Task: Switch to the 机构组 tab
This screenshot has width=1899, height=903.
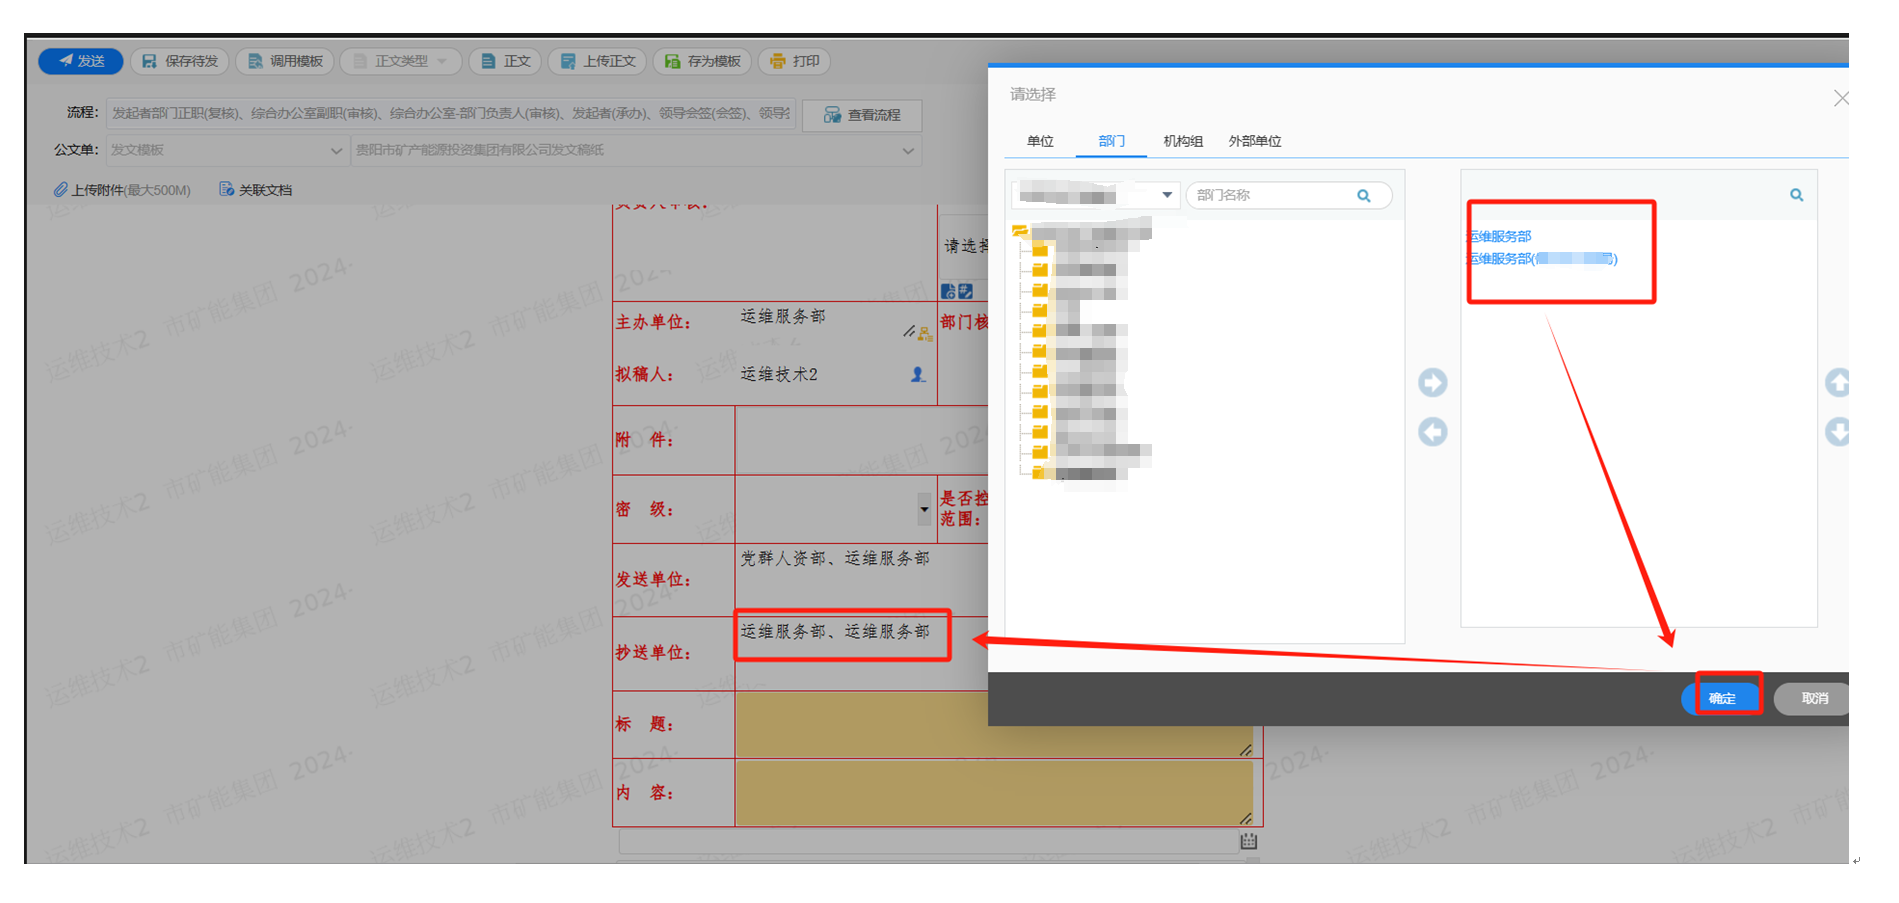Action: pyautogui.click(x=1182, y=141)
